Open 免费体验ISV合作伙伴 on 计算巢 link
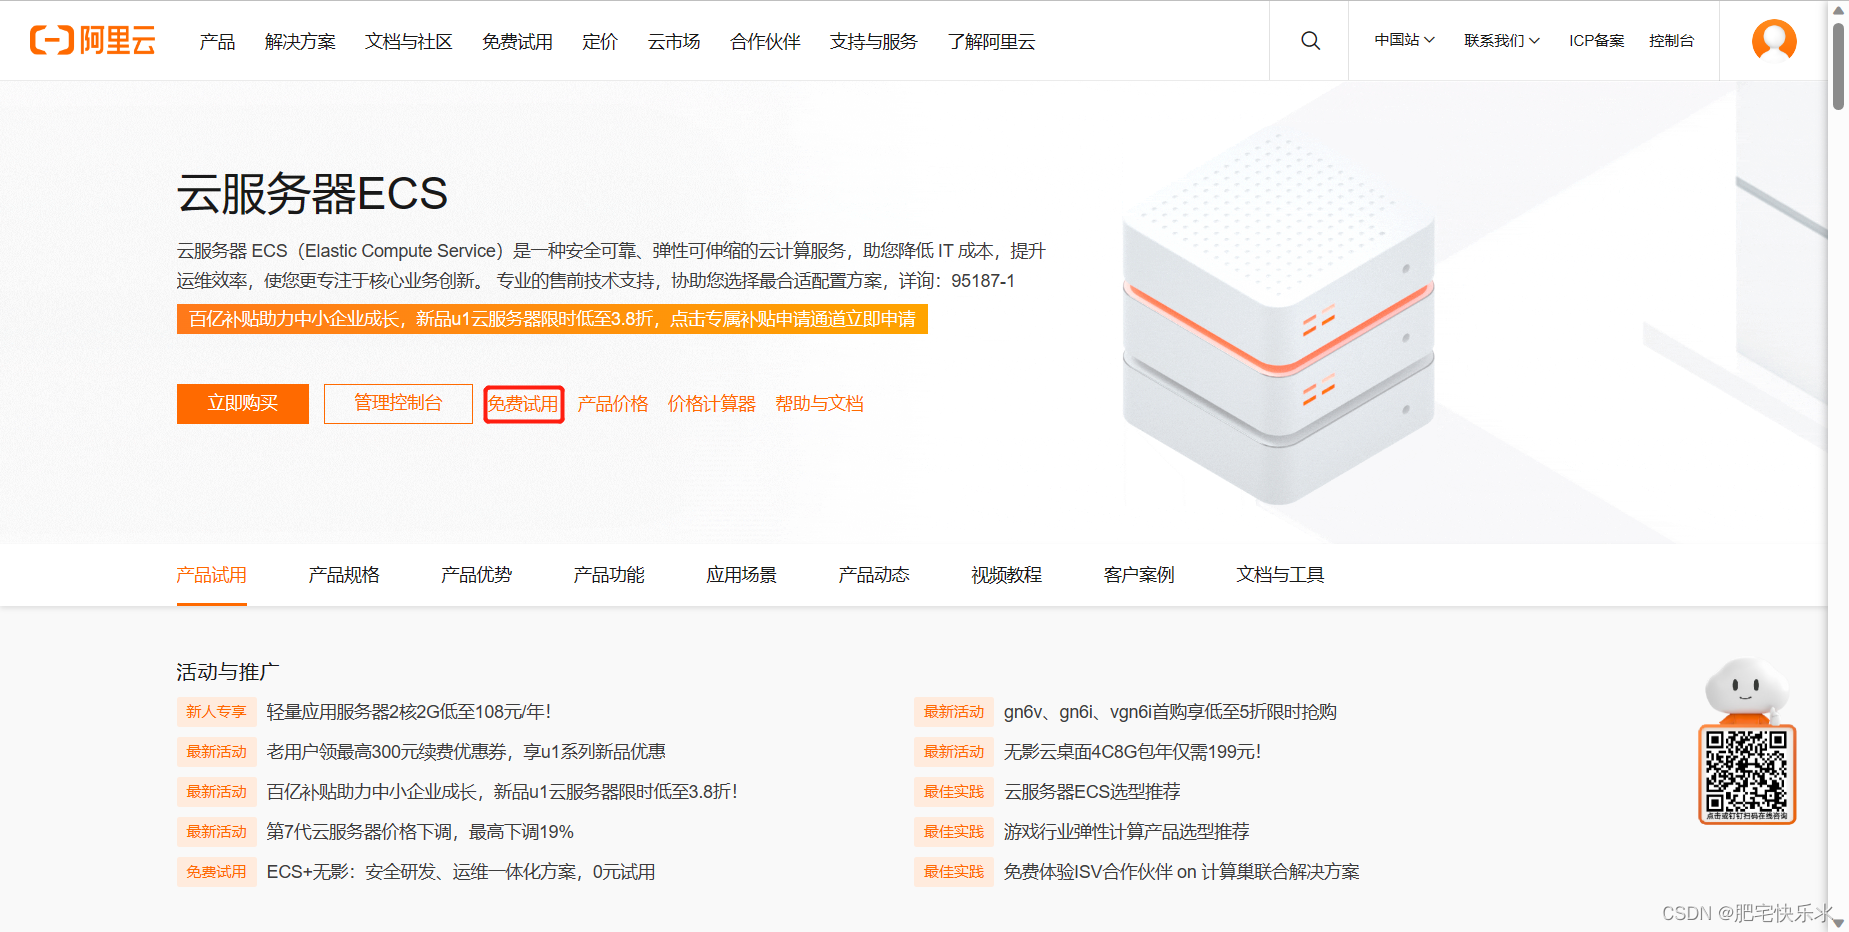Viewport: 1849px width, 932px height. click(1182, 872)
